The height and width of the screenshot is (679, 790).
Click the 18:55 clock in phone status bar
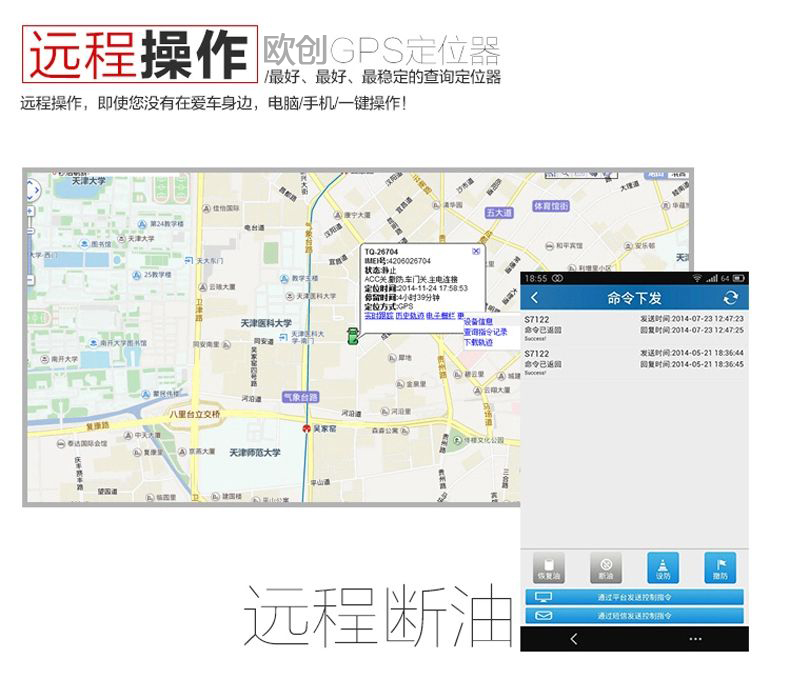click(x=536, y=278)
